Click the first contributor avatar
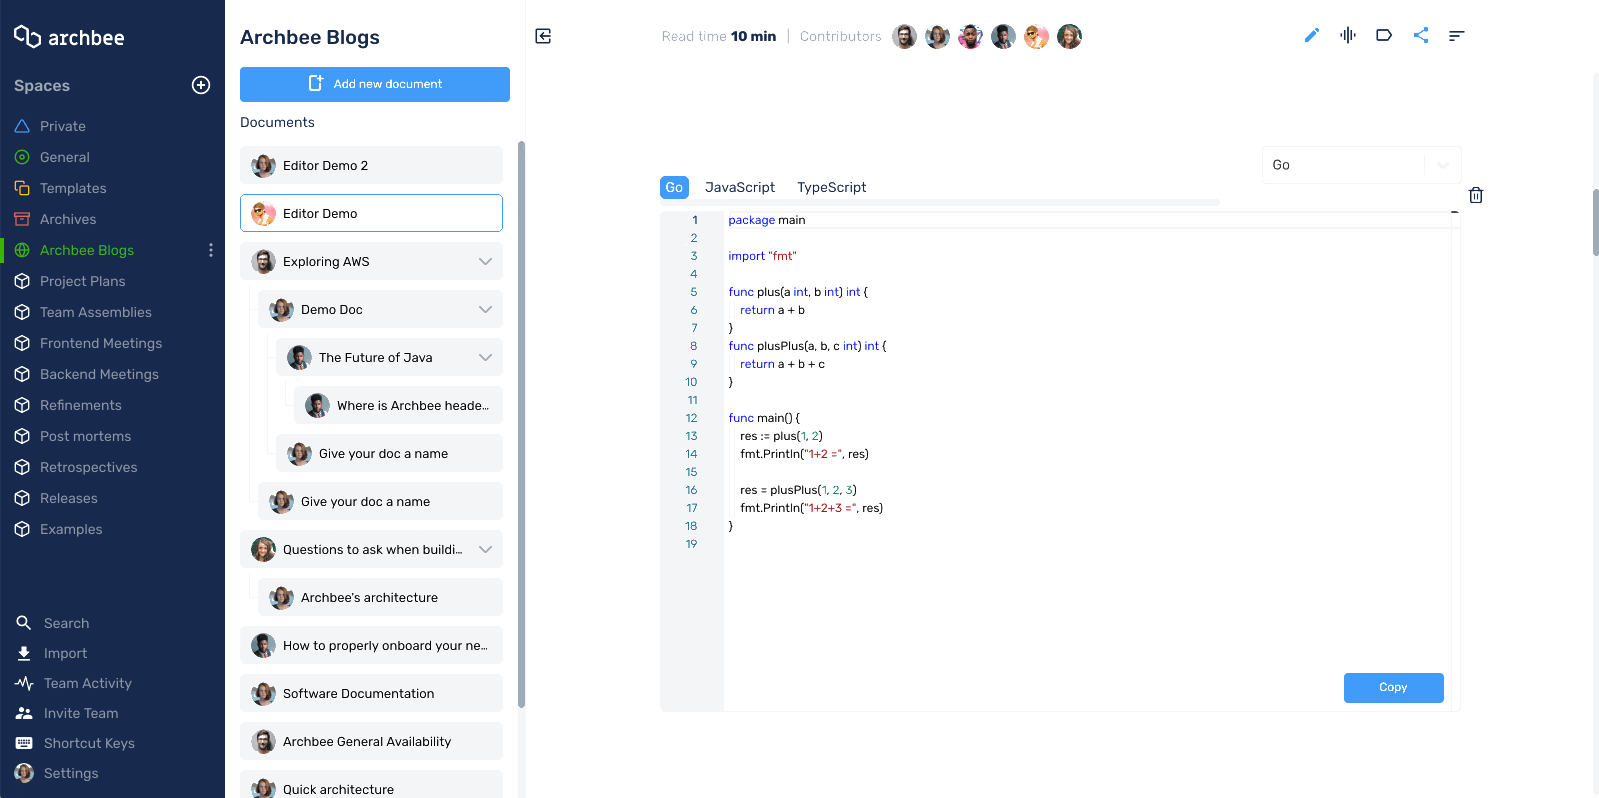The height and width of the screenshot is (798, 1599). 904,37
